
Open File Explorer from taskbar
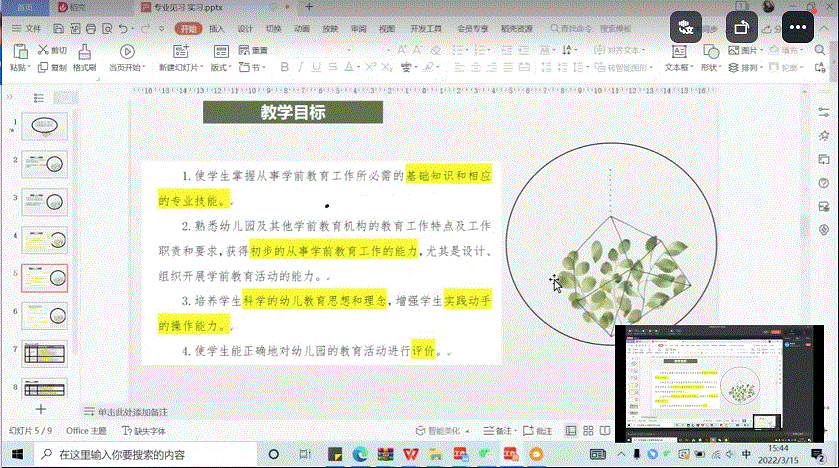click(436, 455)
